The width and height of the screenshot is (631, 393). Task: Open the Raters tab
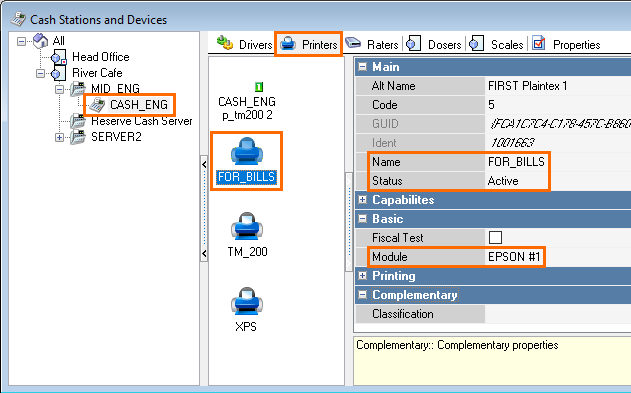coord(372,44)
